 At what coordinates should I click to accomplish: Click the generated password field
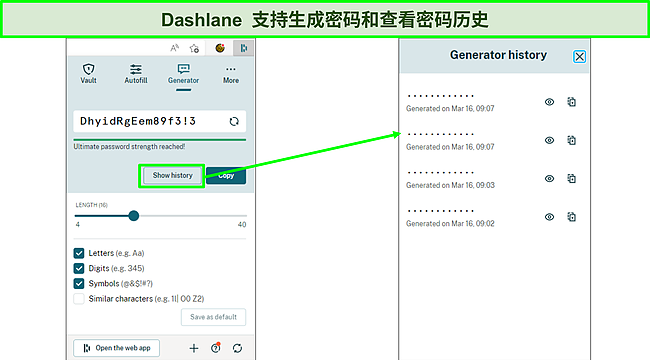tap(160, 121)
